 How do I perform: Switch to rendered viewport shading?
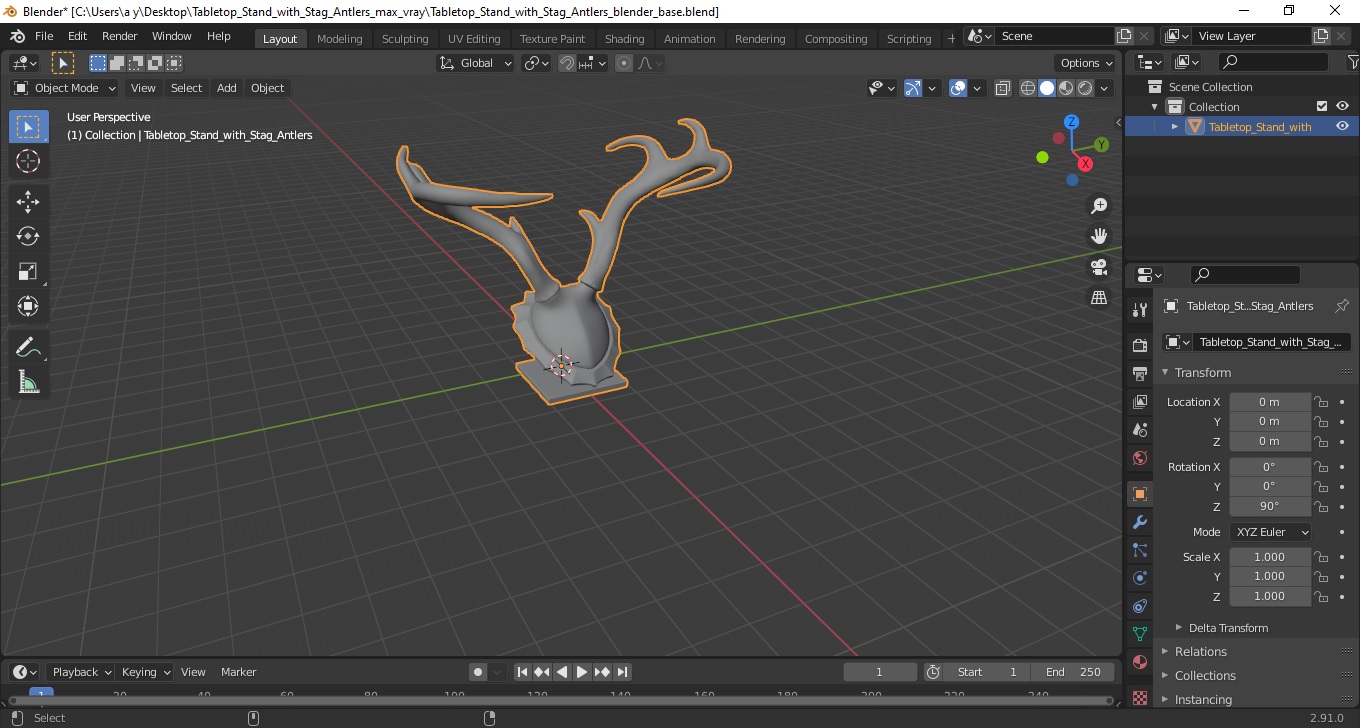point(1085,88)
